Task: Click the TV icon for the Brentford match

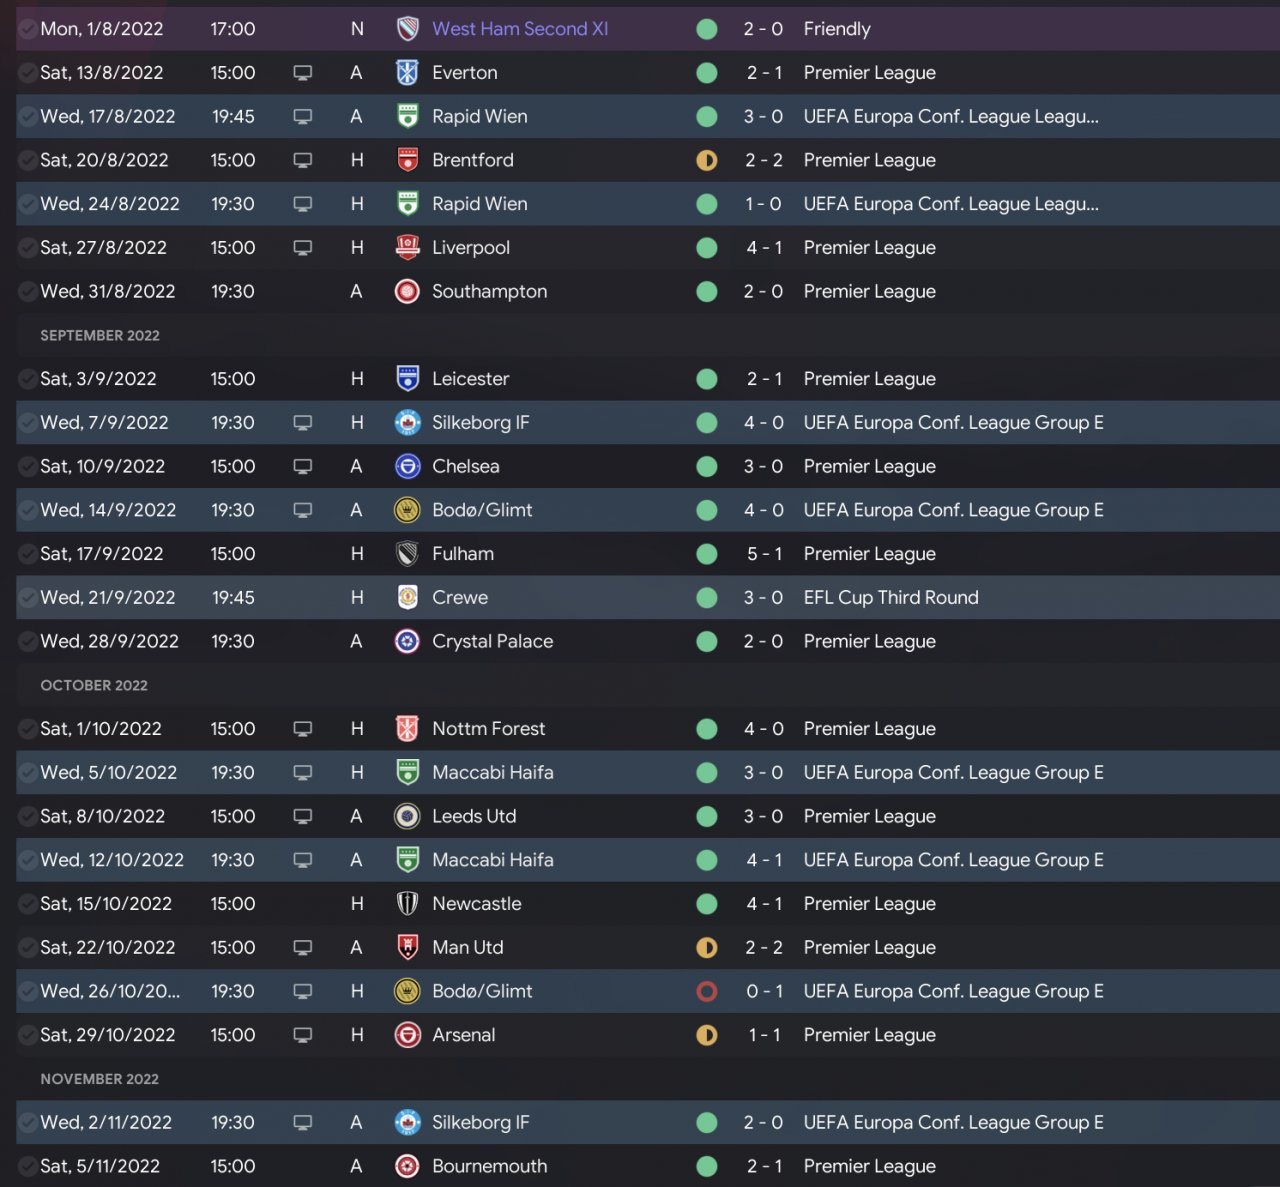Action: pyautogui.click(x=302, y=161)
